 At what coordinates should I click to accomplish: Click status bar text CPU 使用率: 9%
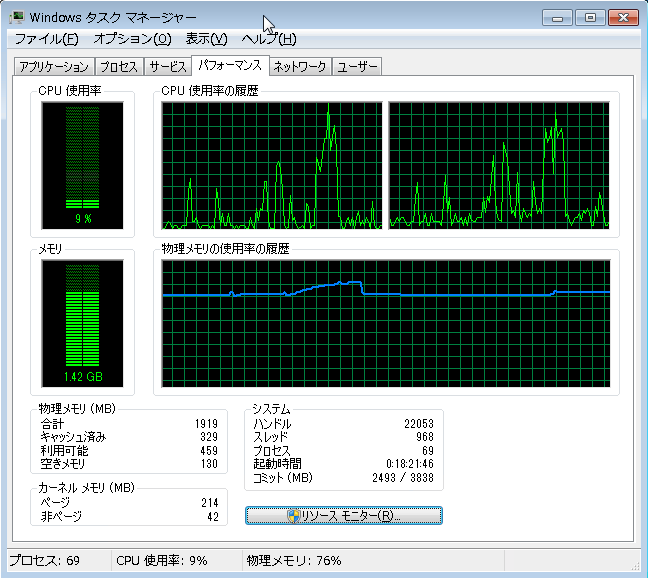pos(162,561)
